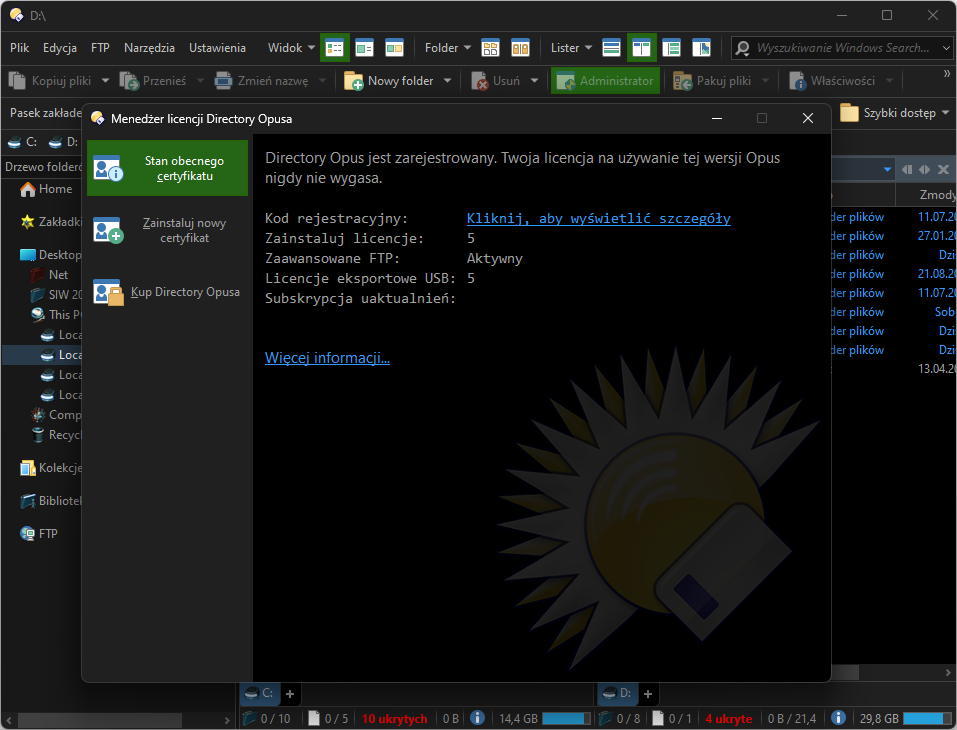Image resolution: width=957 pixels, height=730 pixels.
Task: Select the Net tree item
Action: click(x=51, y=275)
